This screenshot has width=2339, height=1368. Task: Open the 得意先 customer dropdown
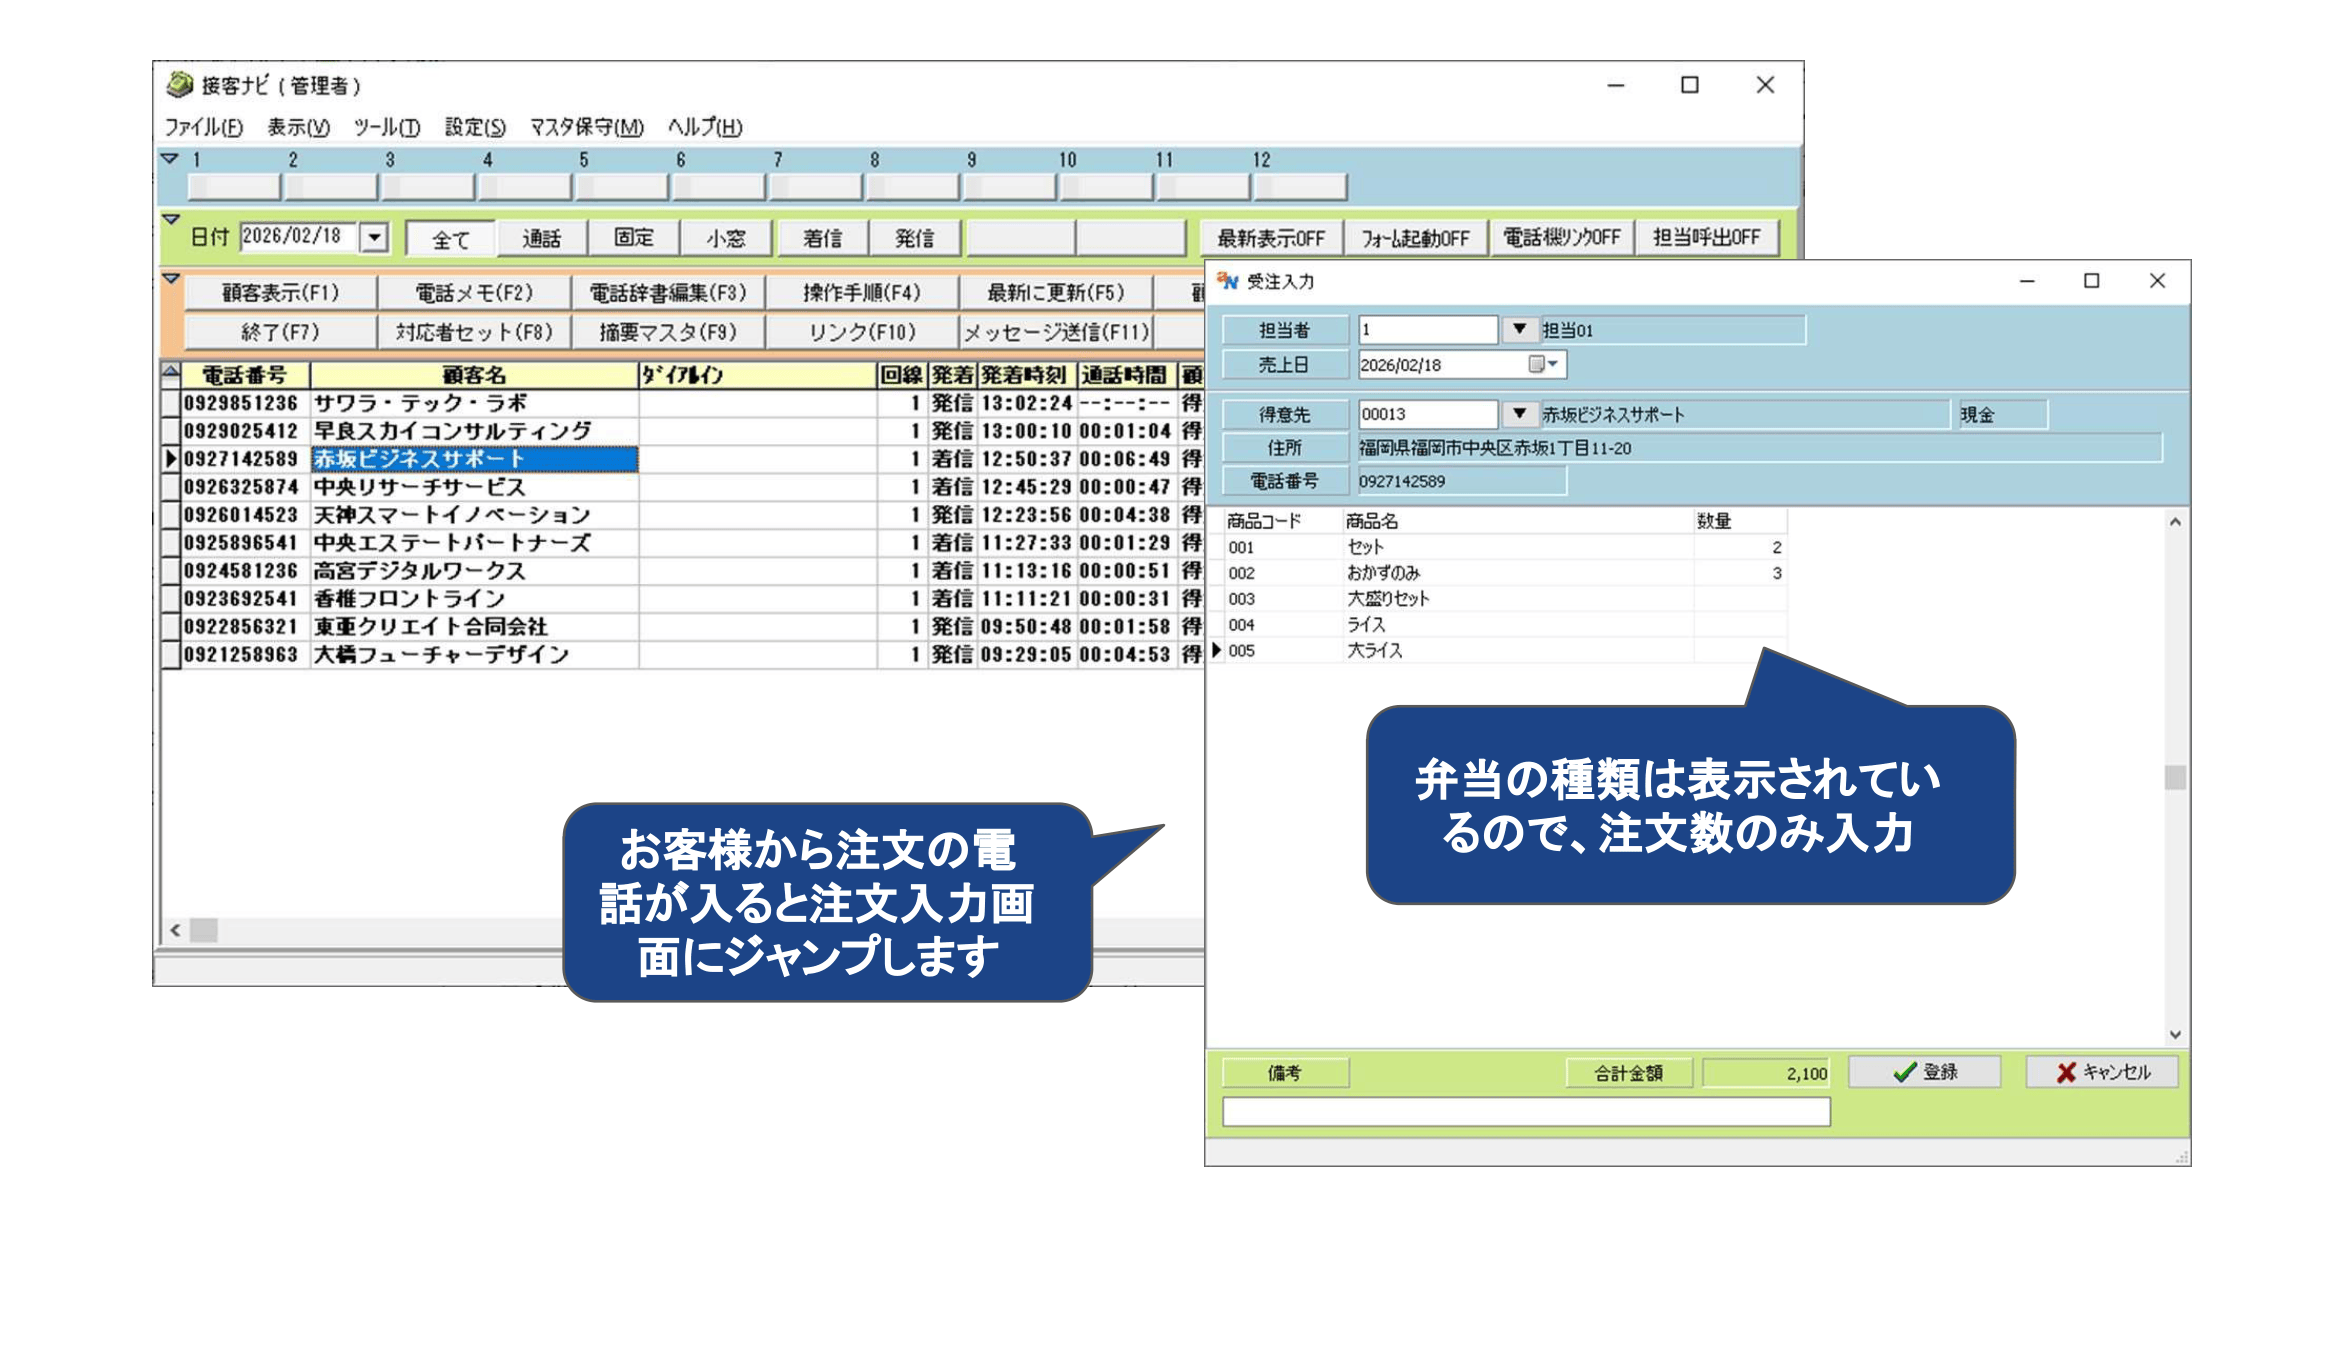(1521, 414)
